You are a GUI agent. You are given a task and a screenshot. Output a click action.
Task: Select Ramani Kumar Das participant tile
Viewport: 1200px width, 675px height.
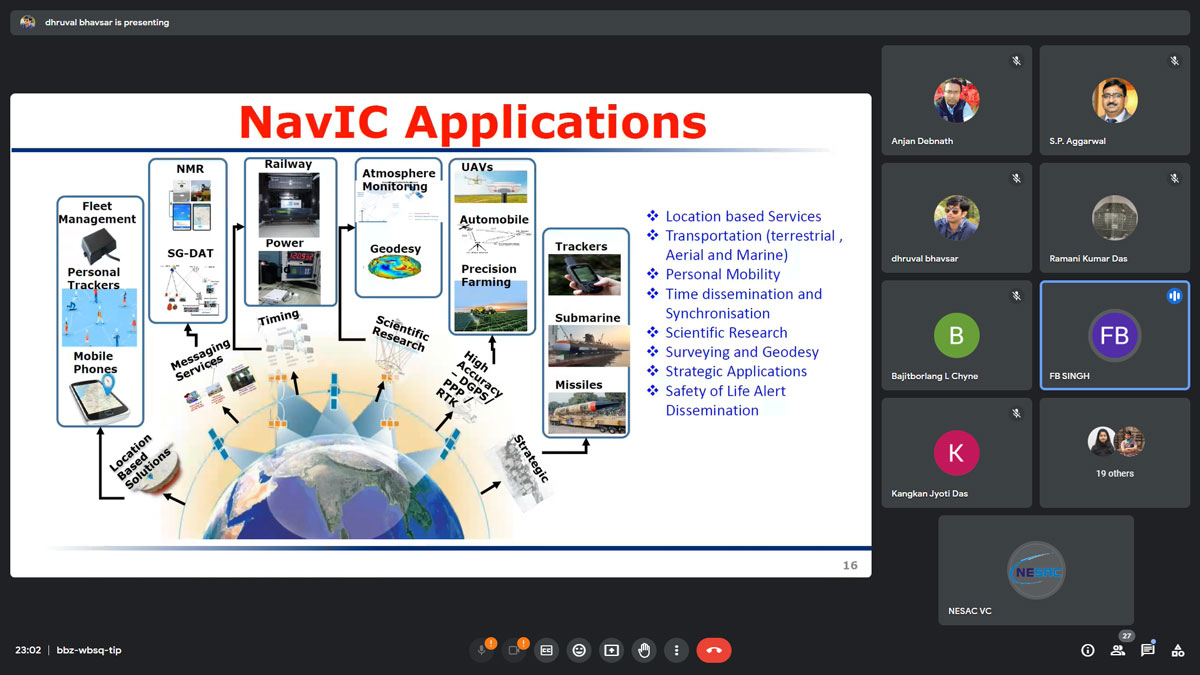[x=1114, y=218]
